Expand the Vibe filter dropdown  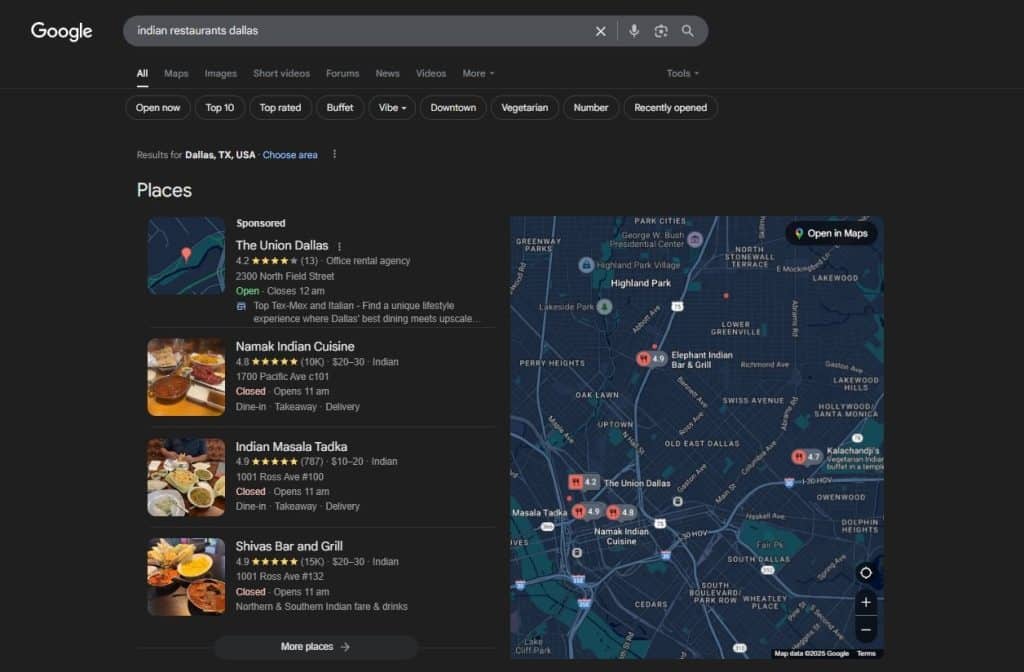[x=392, y=108]
